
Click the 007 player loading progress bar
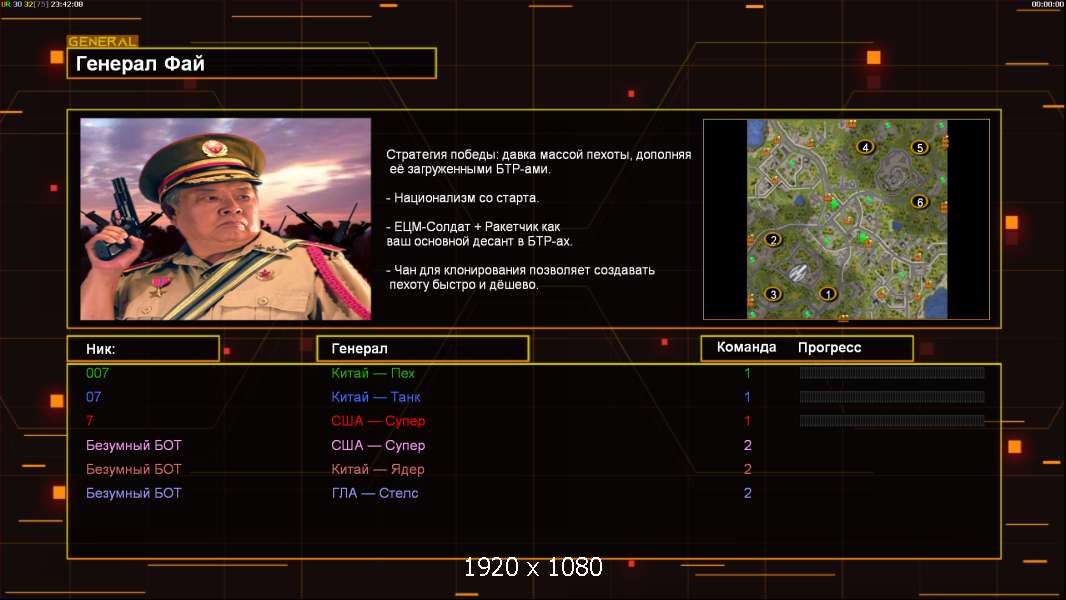[x=892, y=372]
